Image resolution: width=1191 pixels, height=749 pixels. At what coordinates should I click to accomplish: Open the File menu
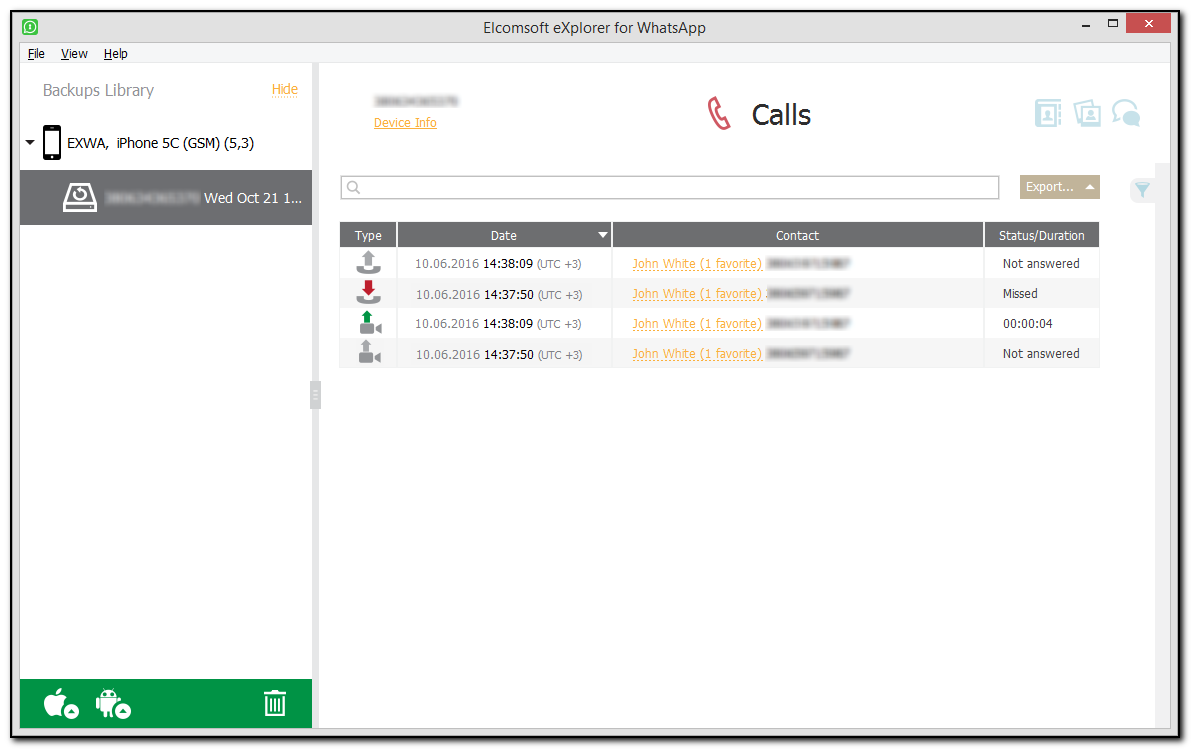(35, 53)
